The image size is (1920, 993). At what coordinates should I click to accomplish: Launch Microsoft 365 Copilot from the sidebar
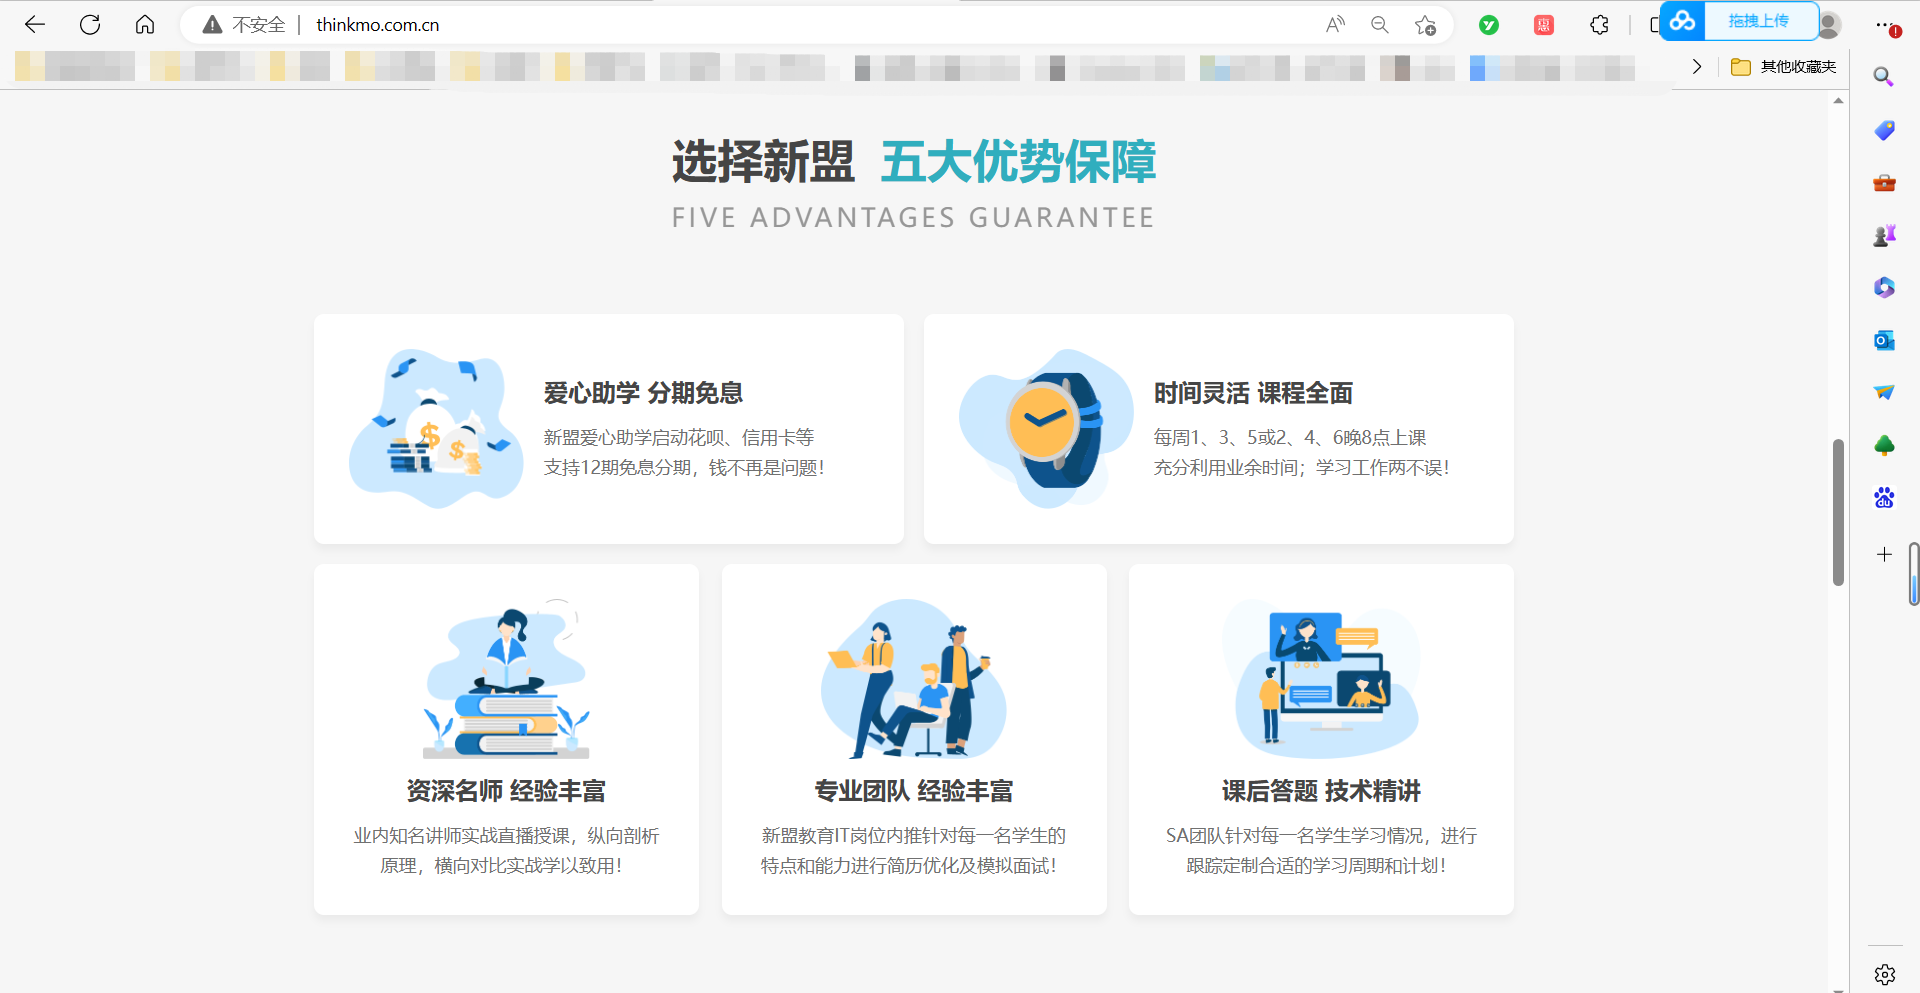(1884, 287)
